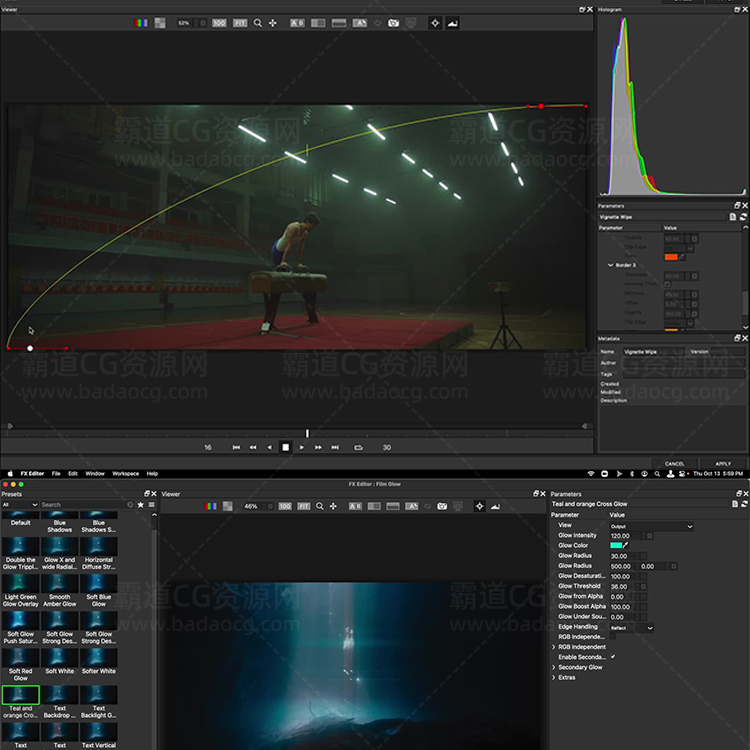Image resolution: width=750 pixels, height=750 pixels.
Task: Click the APPLY button
Action: (723, 464)
